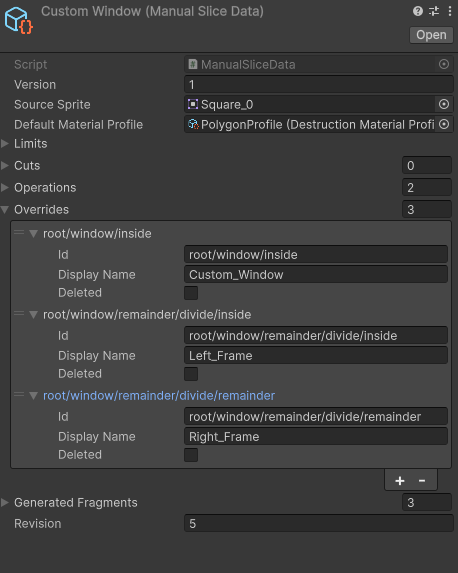
Task: Click the Display Name field Left_Frame
Action: (x=316, y=356)
